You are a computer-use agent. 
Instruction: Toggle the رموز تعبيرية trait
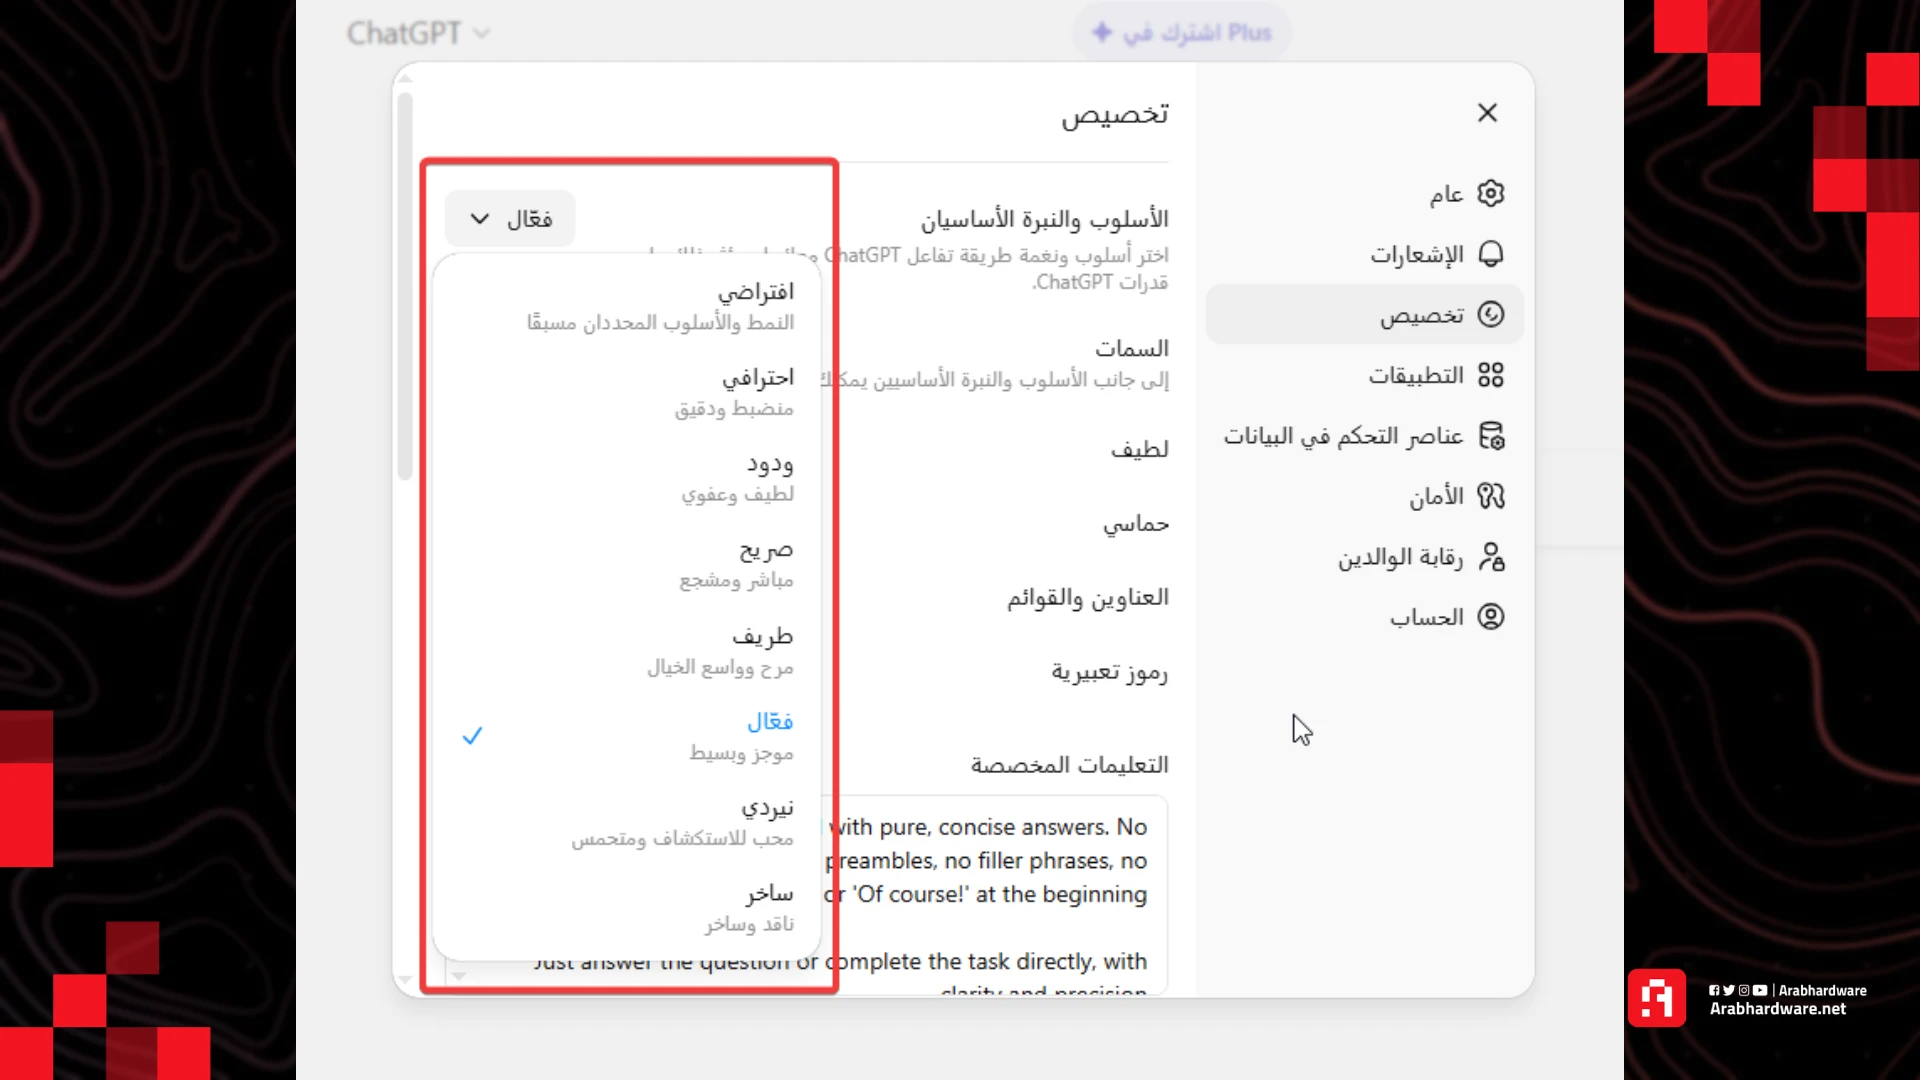tap(1108, 673)
